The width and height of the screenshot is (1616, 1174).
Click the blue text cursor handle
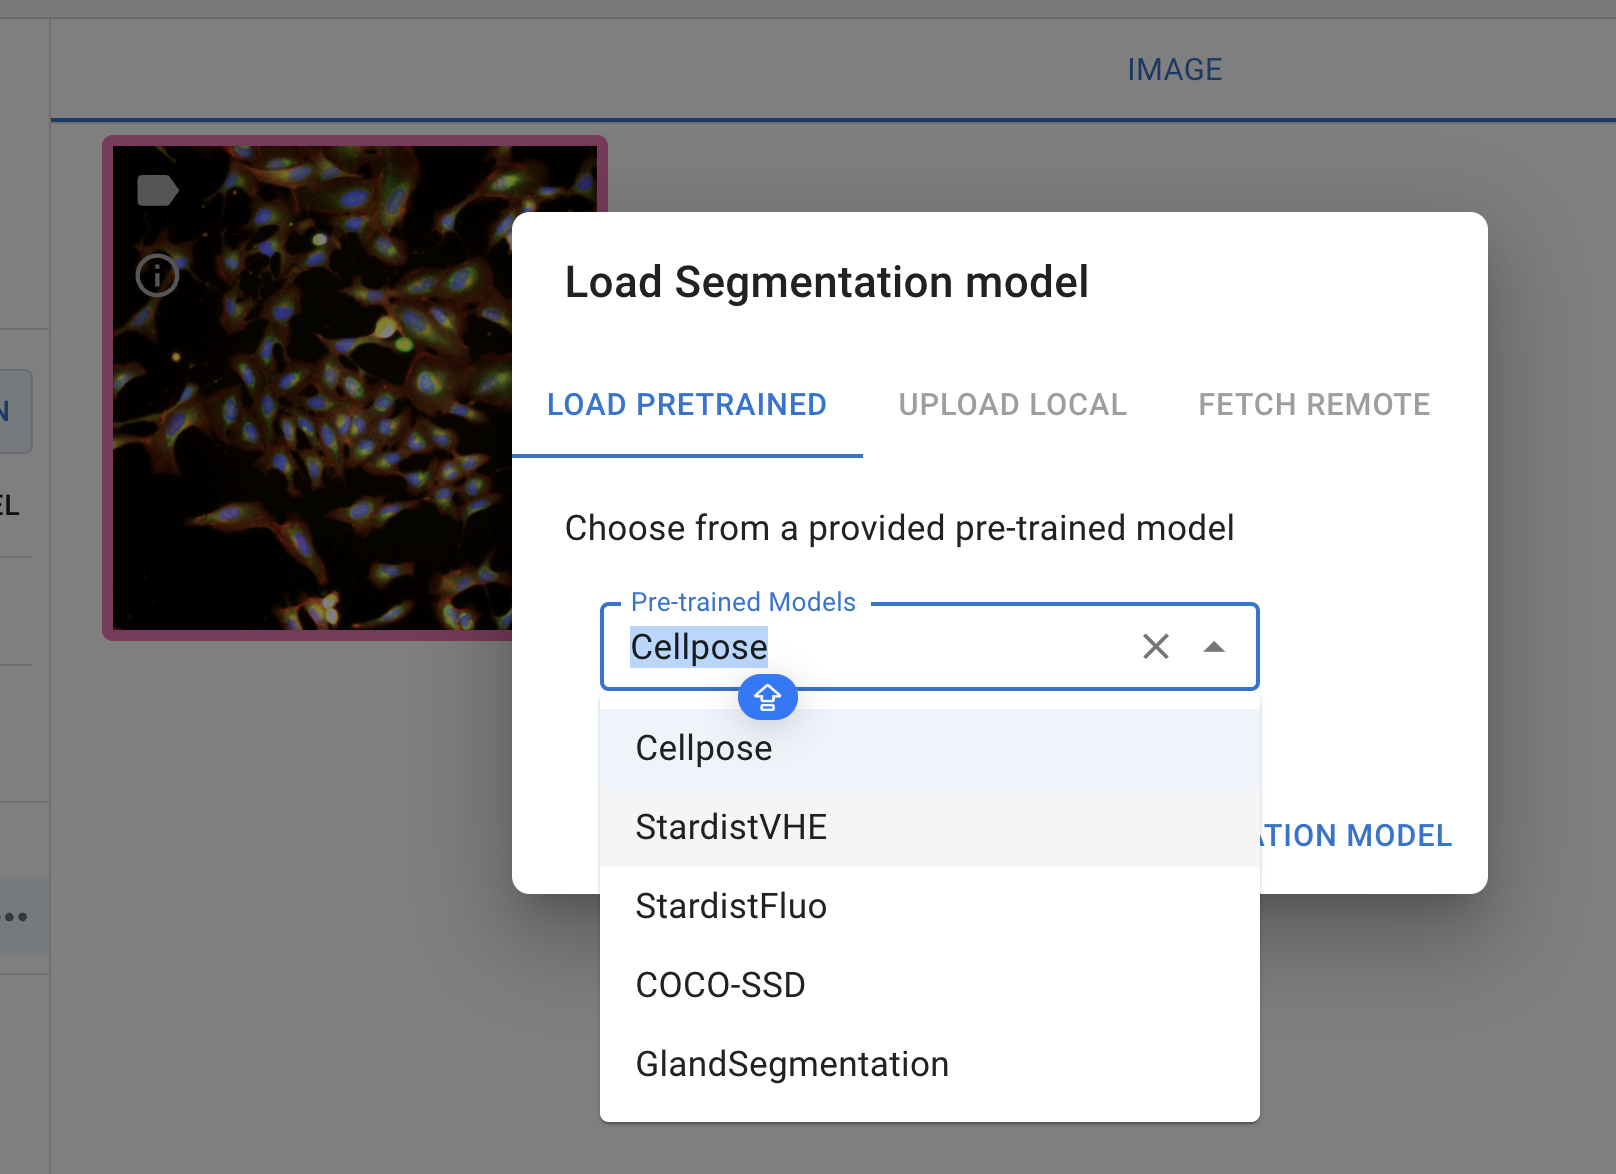click(768, 697)
